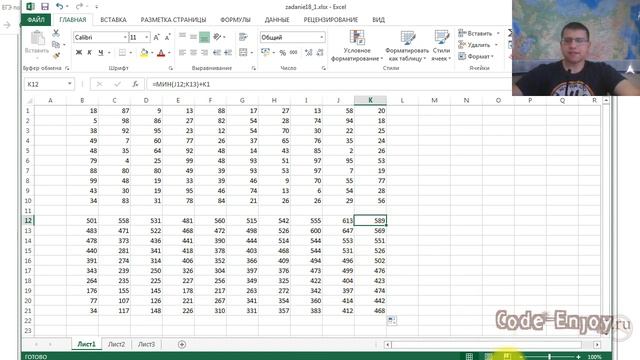
Task: Switch to the ДАННЫЕ ribbon tab
Action: click(277, 20)
